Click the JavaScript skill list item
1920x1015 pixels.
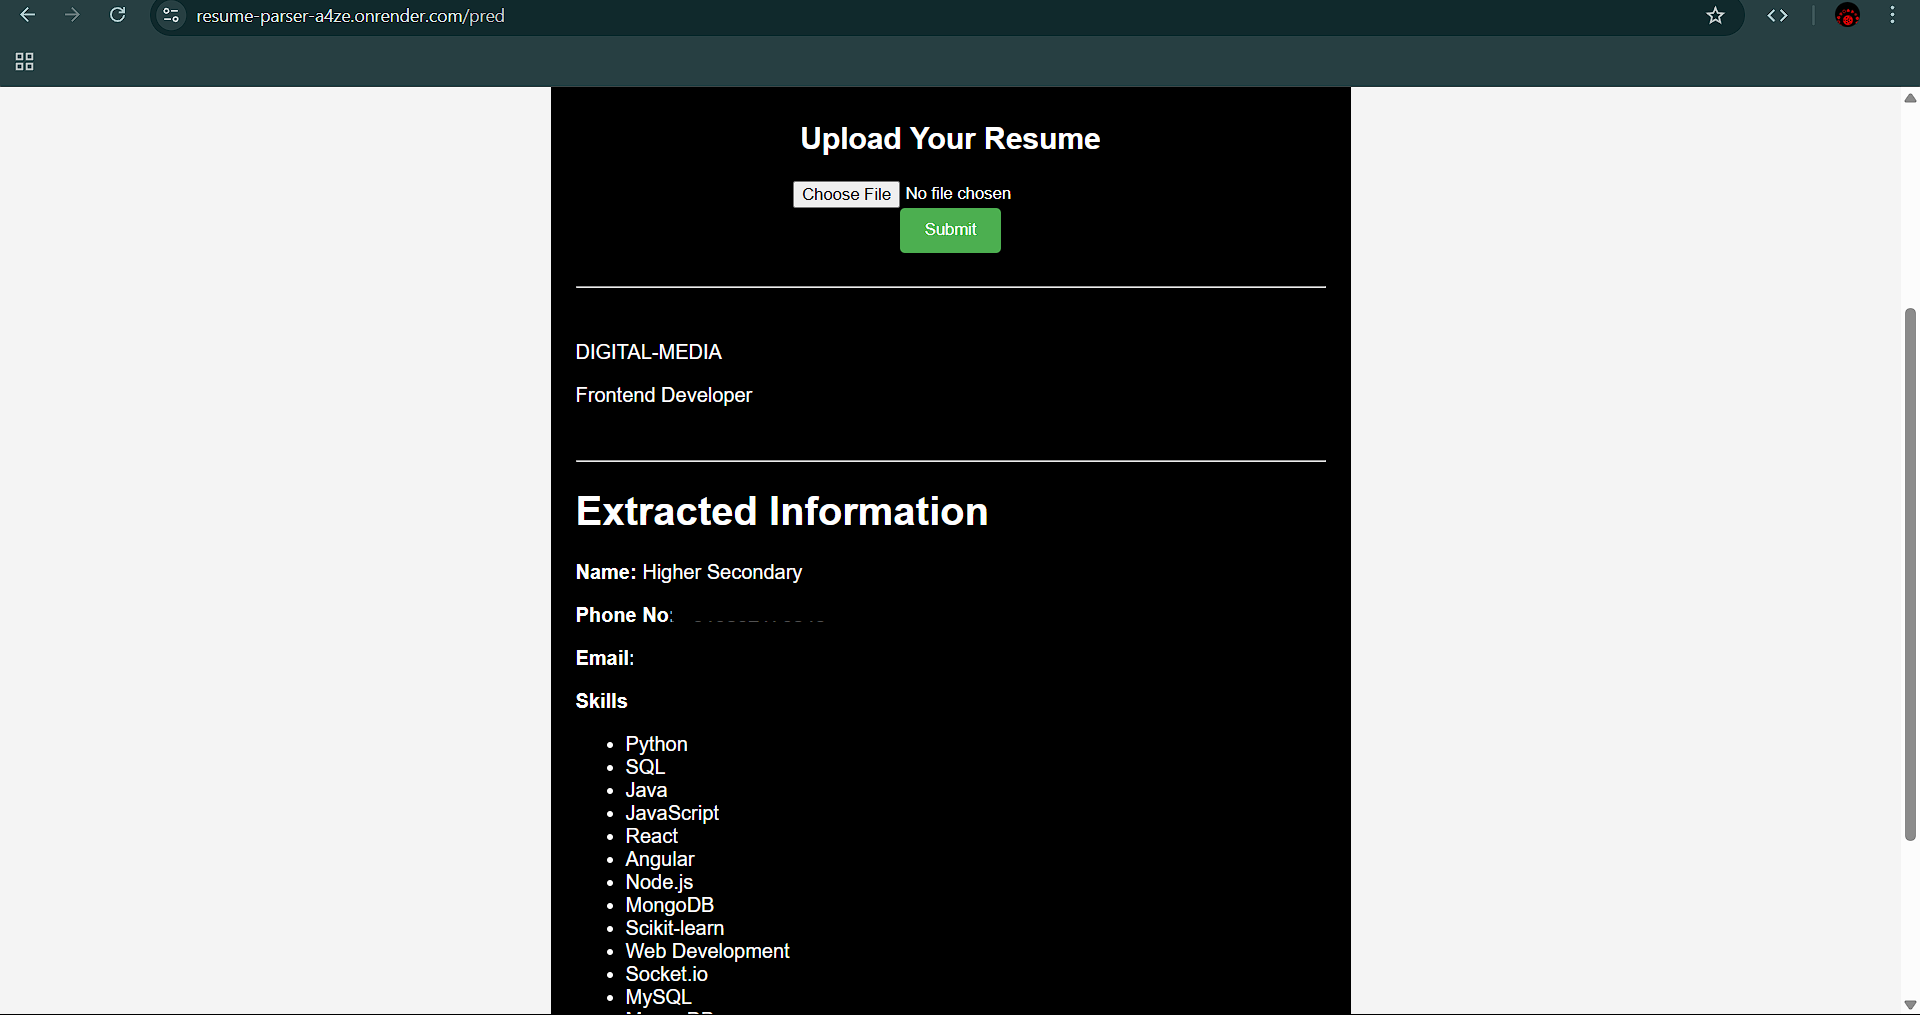[672, 813]
